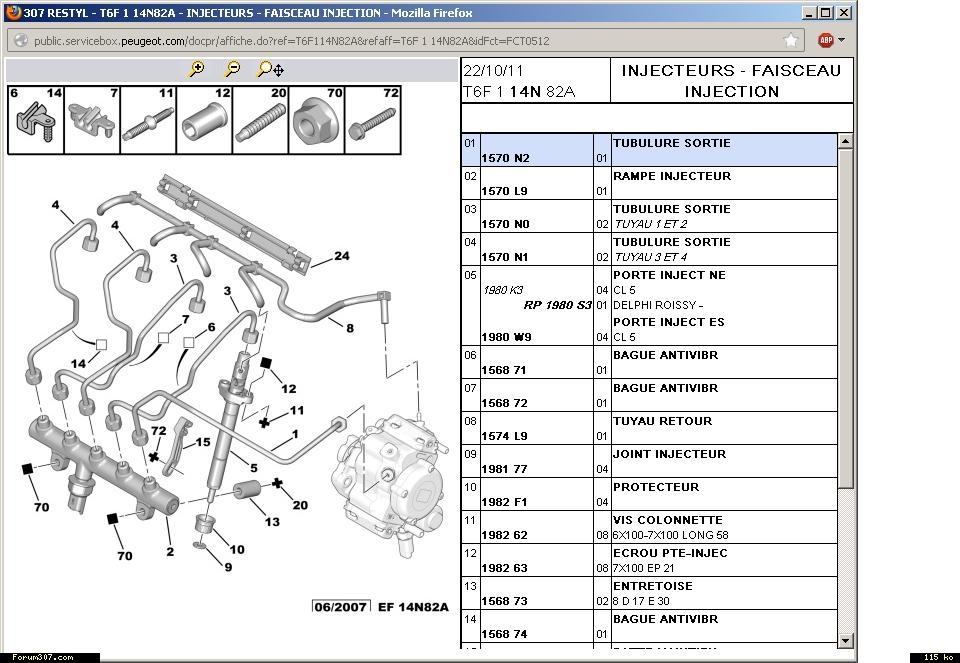Click the URL address bar field
The width and height of the screenshot is (960, 663).
400,41
